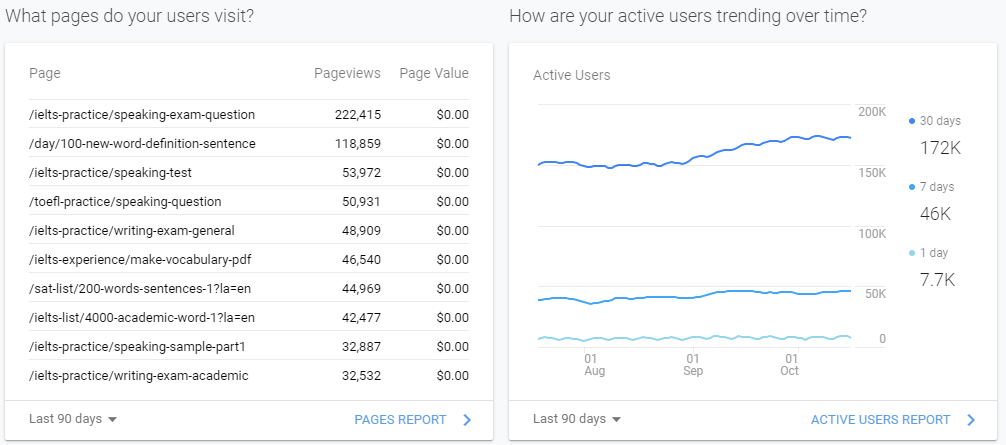This screenshot has width=1006, height=445.
Task: Click the 01 Oct axis label
Action: click(790, 364)
